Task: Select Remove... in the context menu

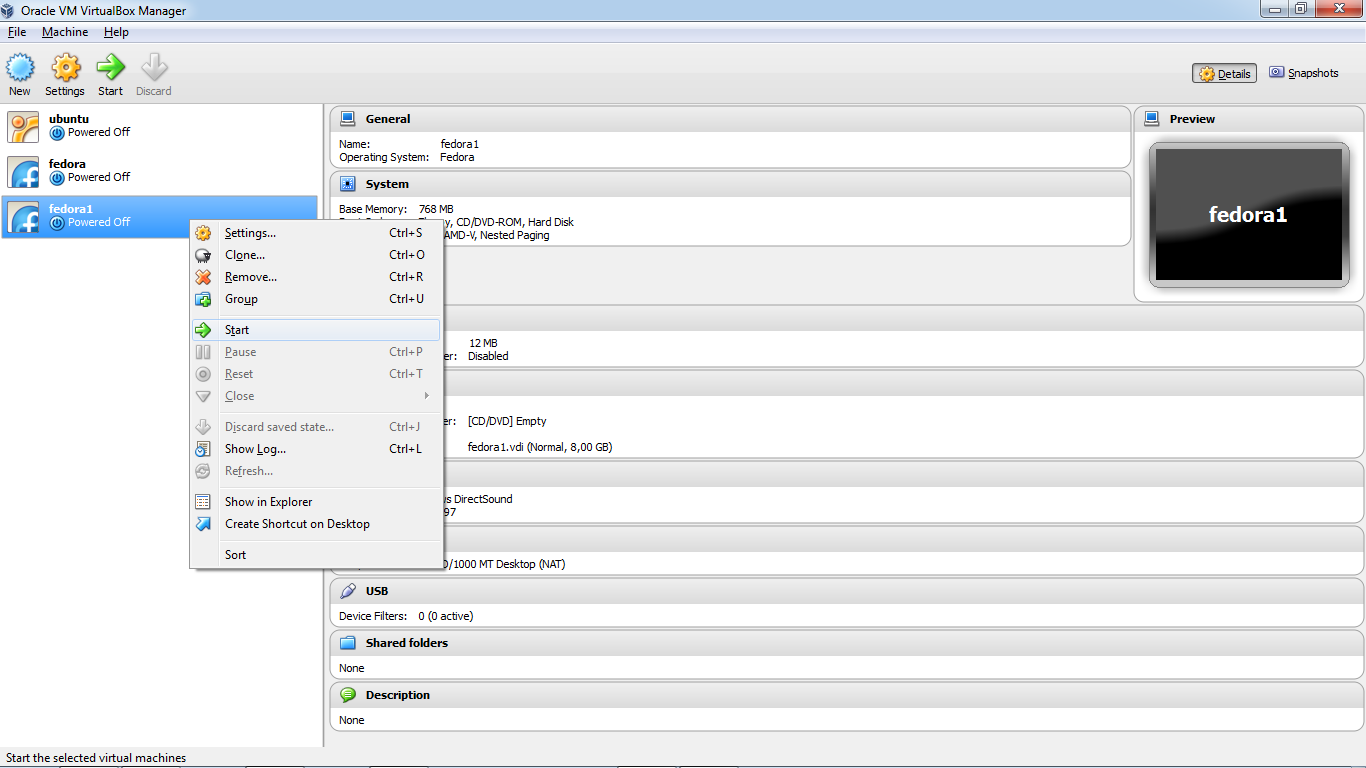Action: point(316,277)
